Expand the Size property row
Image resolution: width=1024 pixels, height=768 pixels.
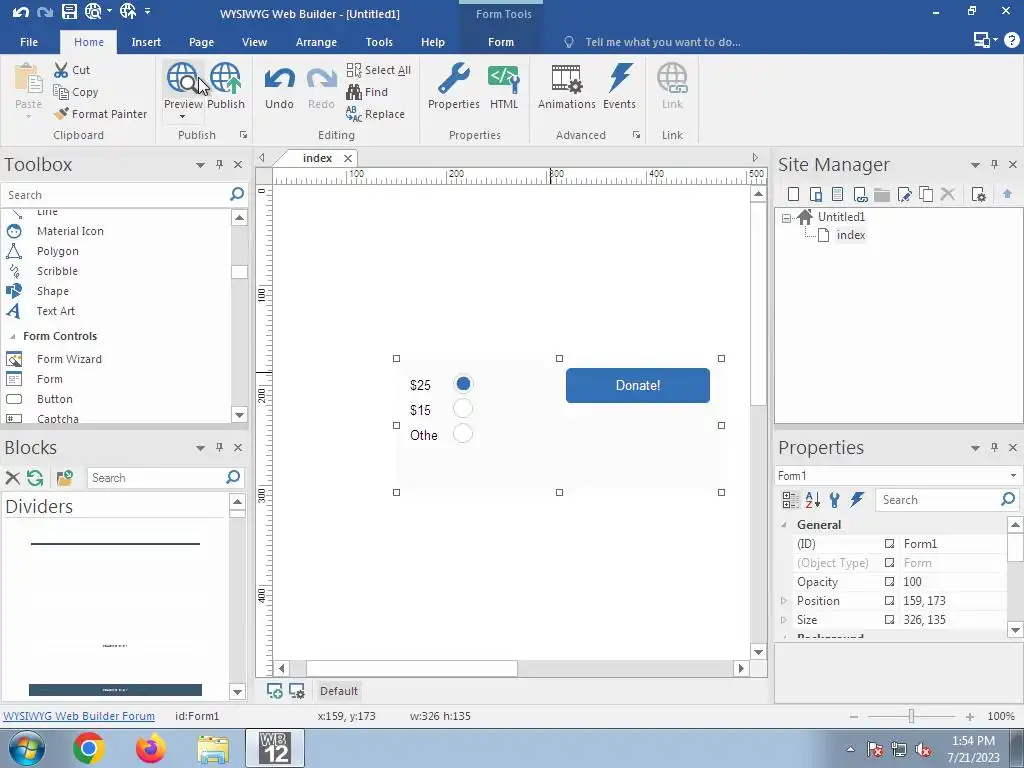[784, 620]
